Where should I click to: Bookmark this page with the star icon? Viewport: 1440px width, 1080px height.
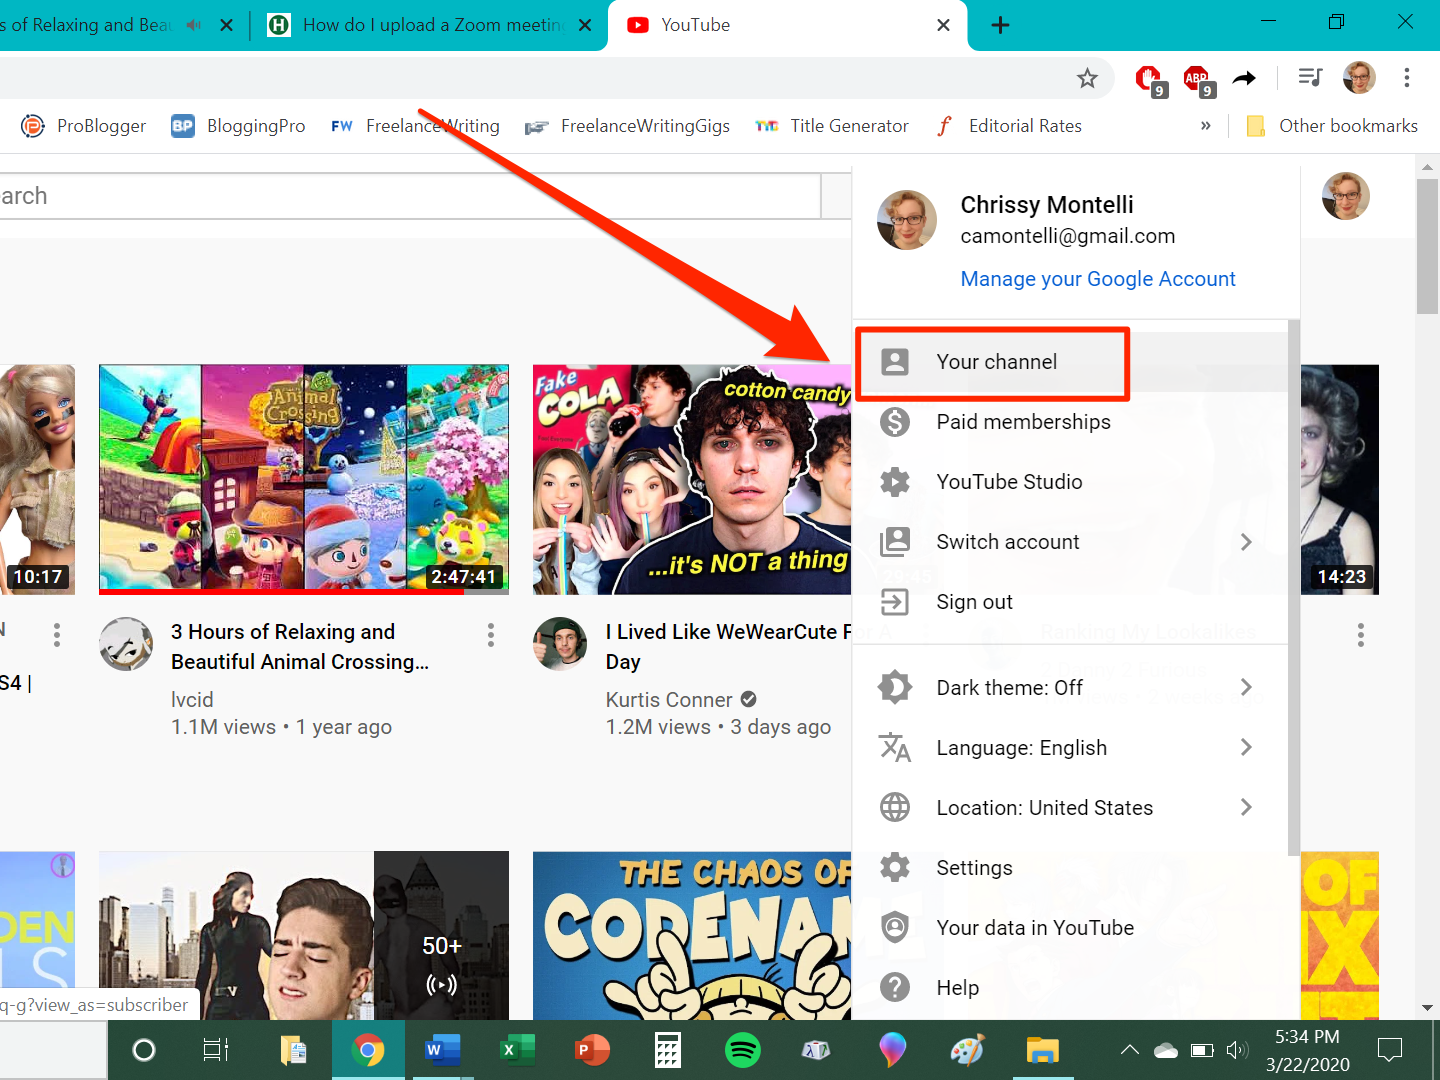(x=1087, y=78)
